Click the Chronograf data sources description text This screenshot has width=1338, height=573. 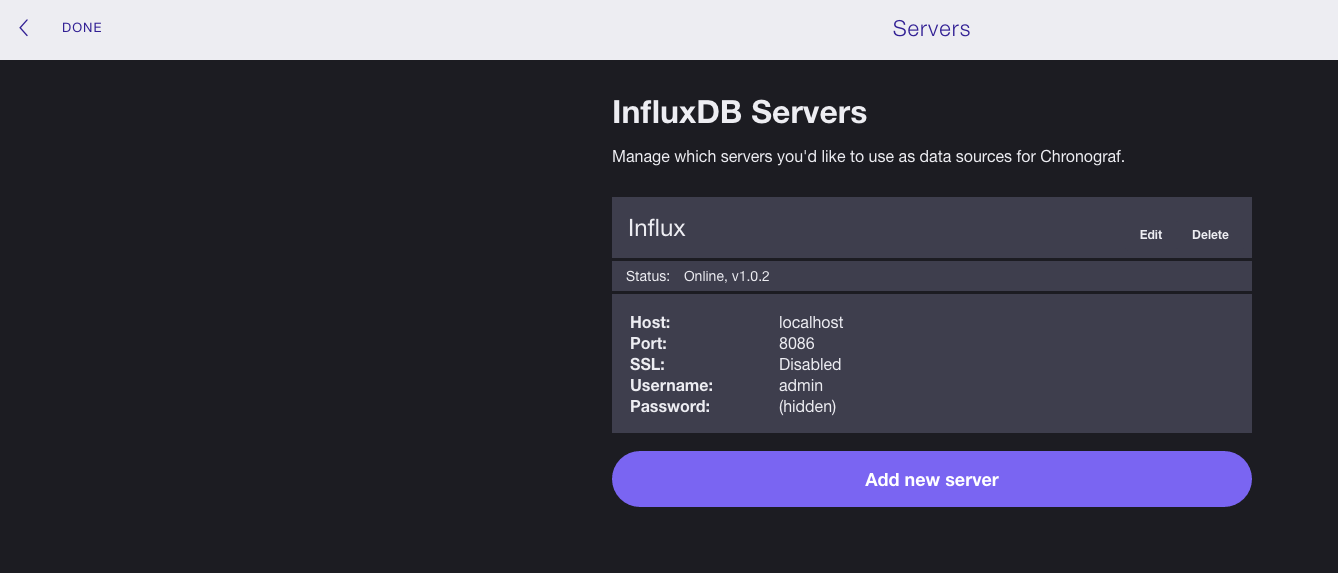[x=868, y=157]
